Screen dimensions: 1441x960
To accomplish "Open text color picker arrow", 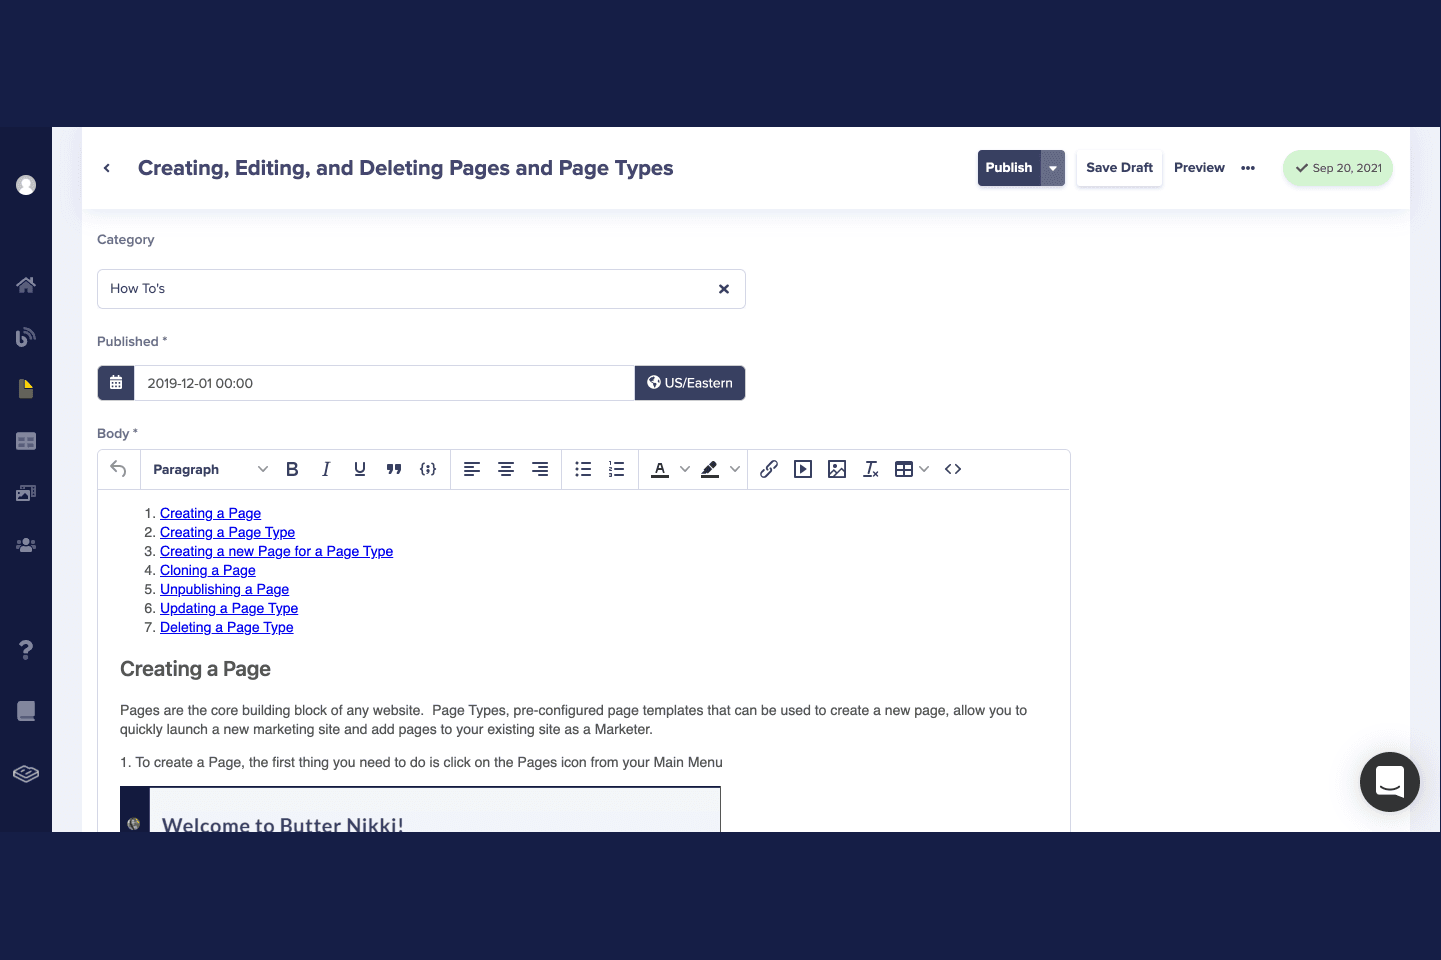I will point(685,469).
